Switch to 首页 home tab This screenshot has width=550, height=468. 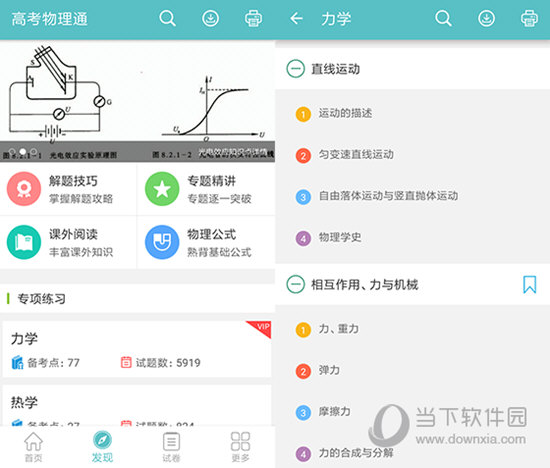(34, 447)
